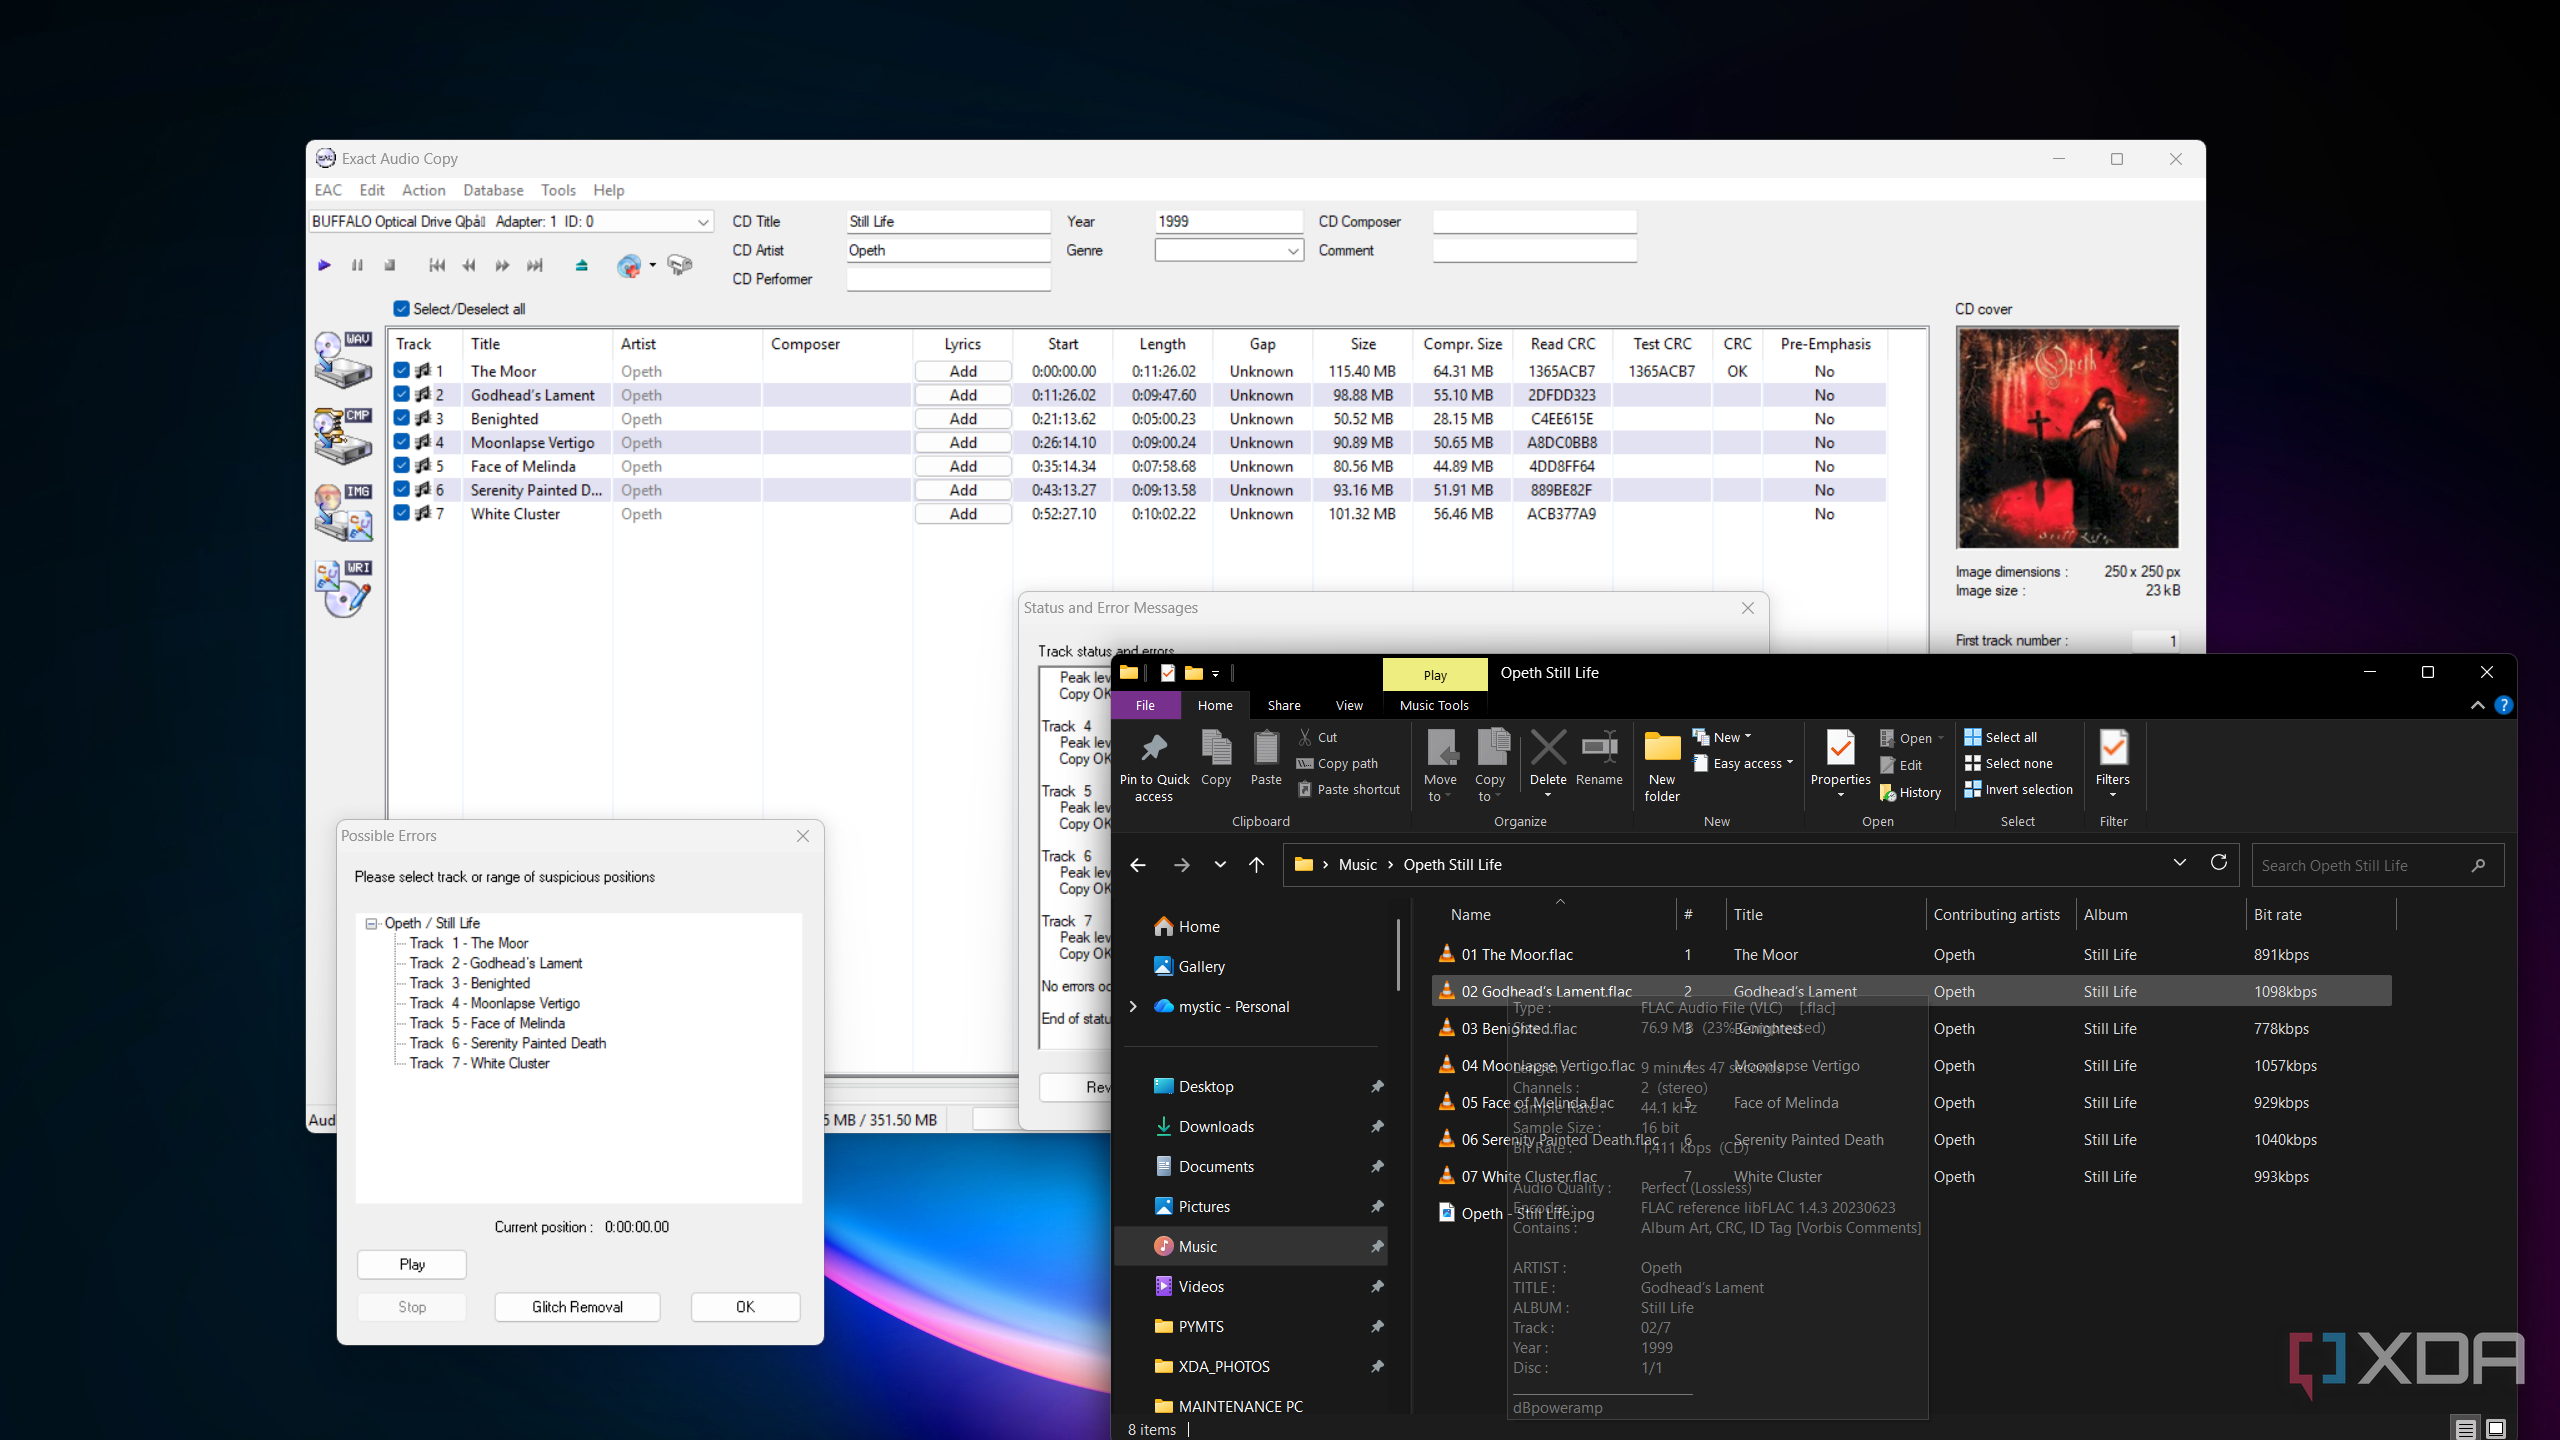The image size is (2560, 1440).
Task: Open the BUFFALO Optical Drive dropdown
Action: tap(703, 222)
